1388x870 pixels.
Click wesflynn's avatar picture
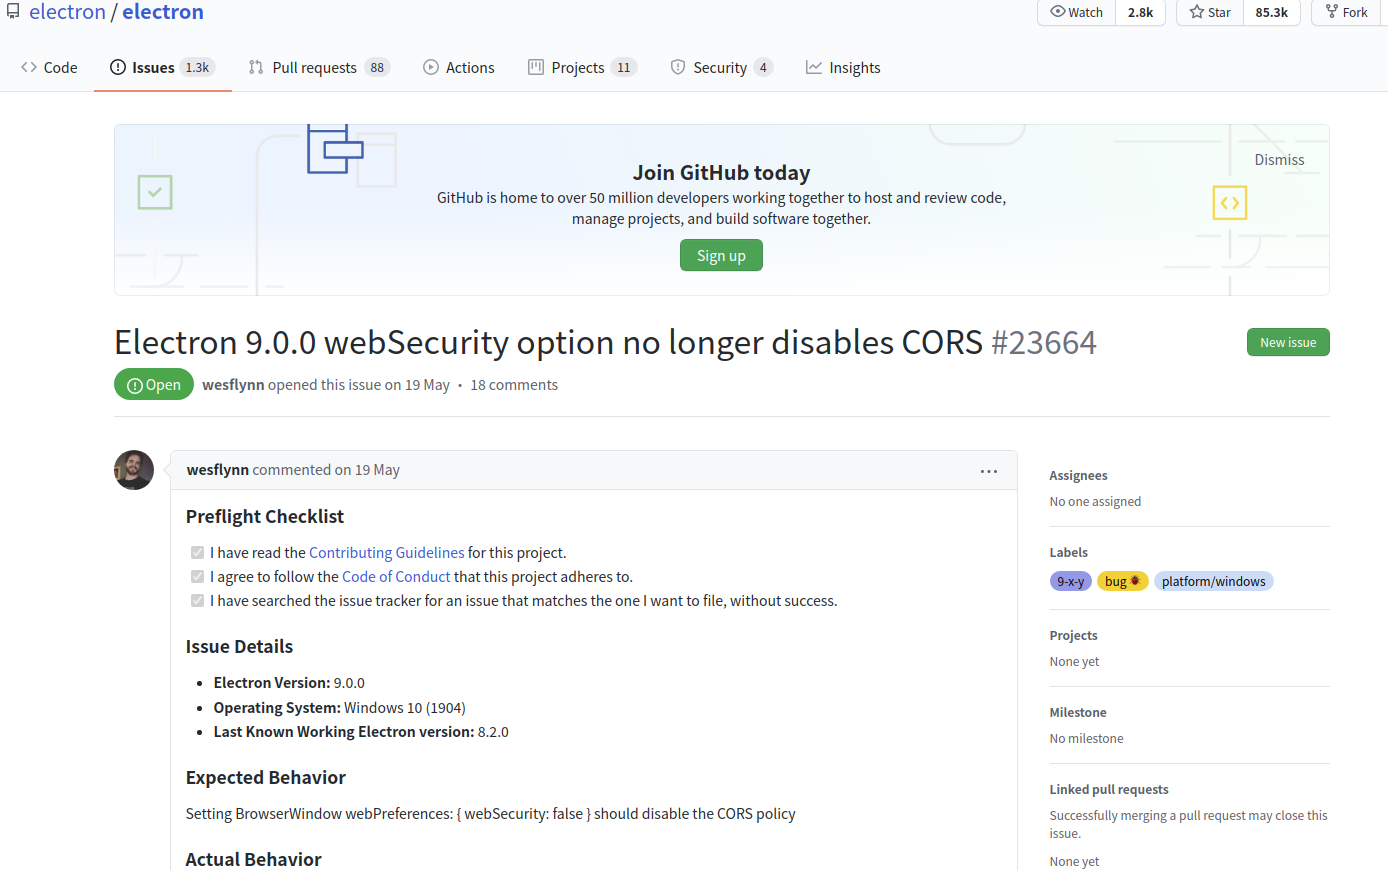(x=134, y=470)
